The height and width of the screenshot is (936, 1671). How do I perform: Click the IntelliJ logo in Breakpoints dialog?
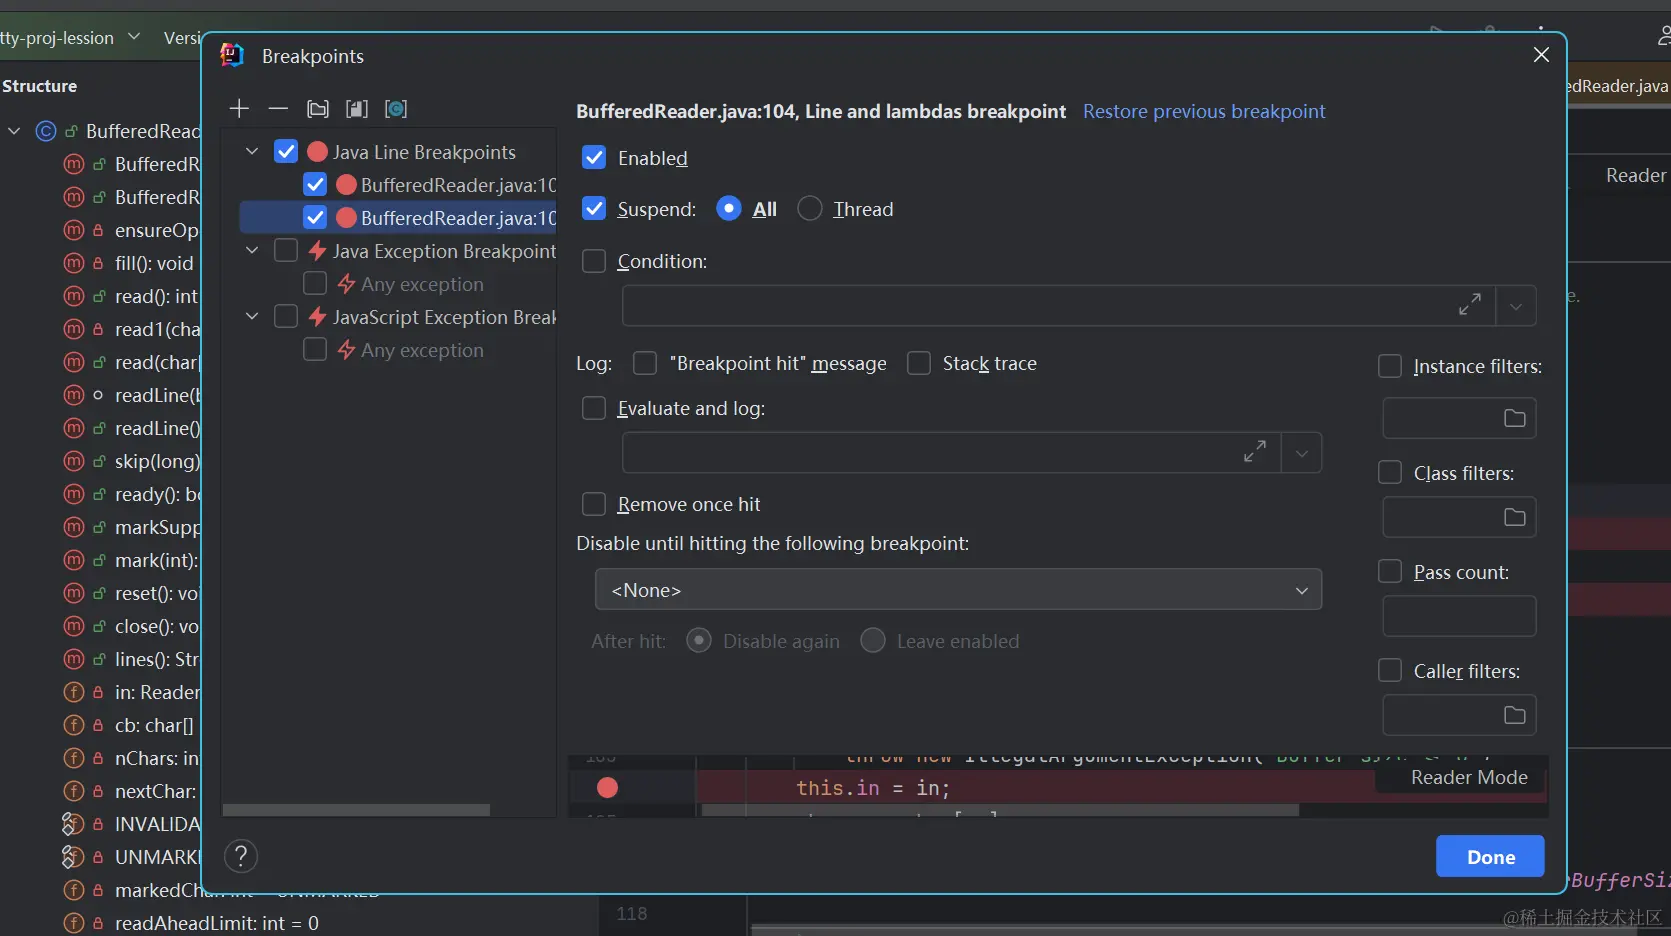click(232, 55)
